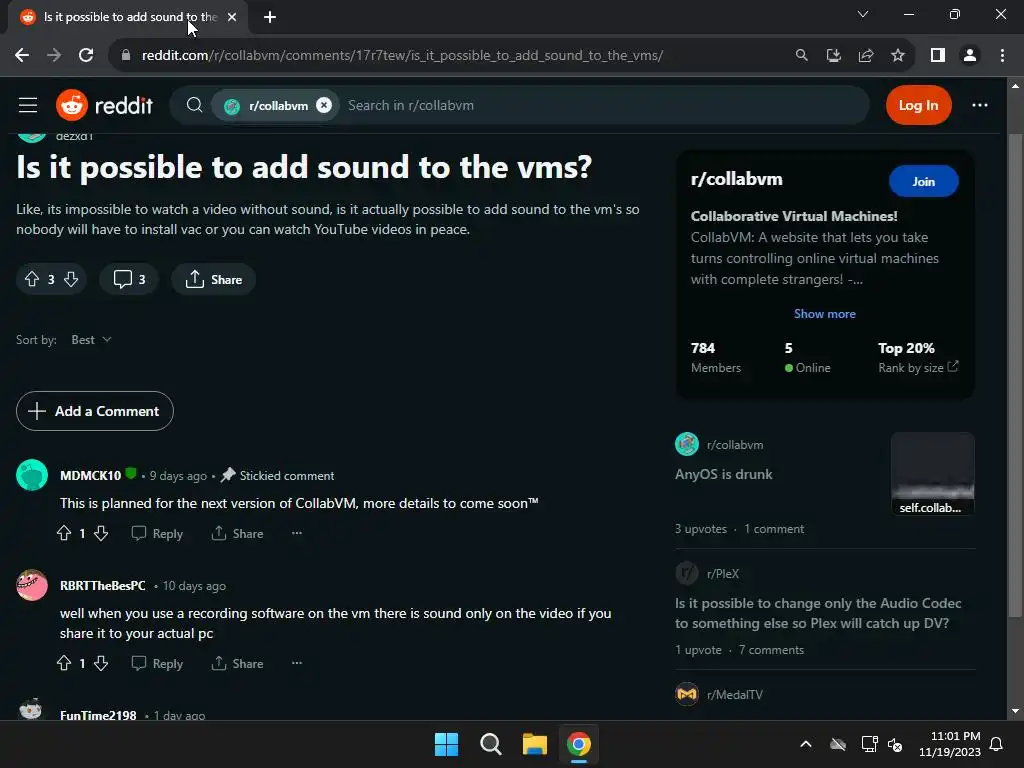Open the post's 3 comments button
Screen dimensions: 1024x768
129,280
